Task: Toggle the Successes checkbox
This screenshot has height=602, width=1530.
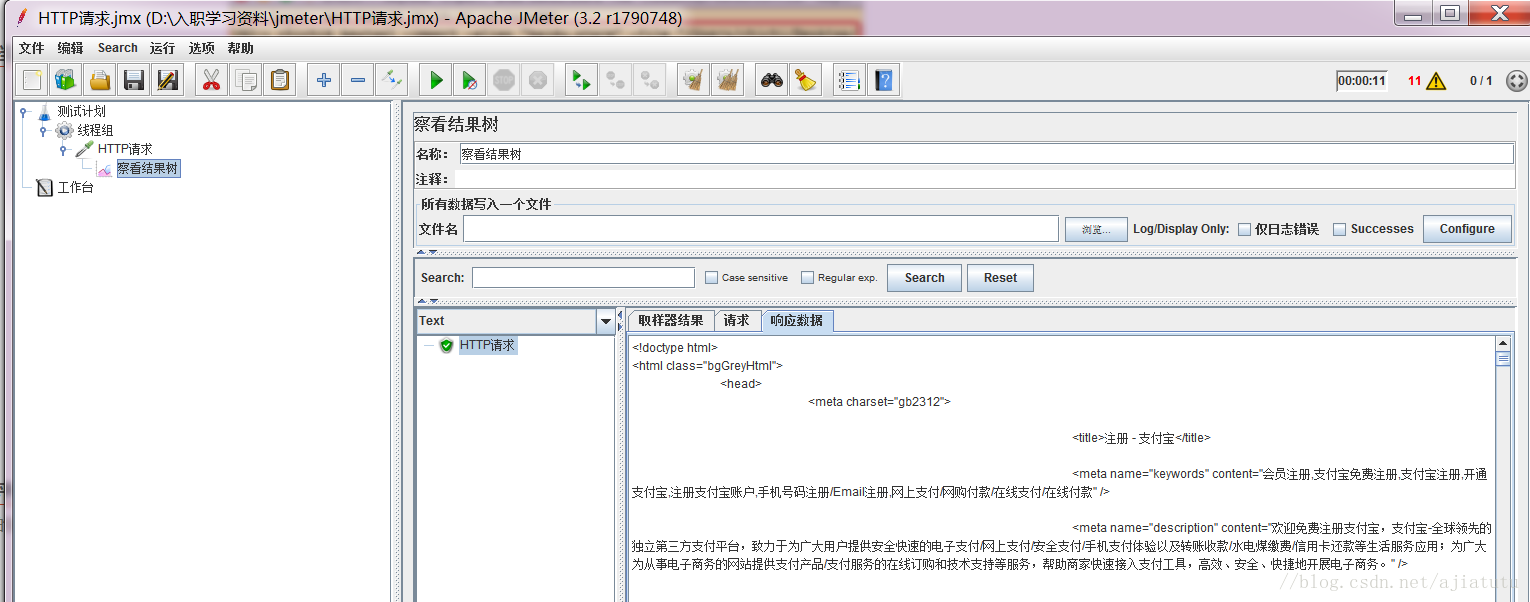Action: point(1340,229)
